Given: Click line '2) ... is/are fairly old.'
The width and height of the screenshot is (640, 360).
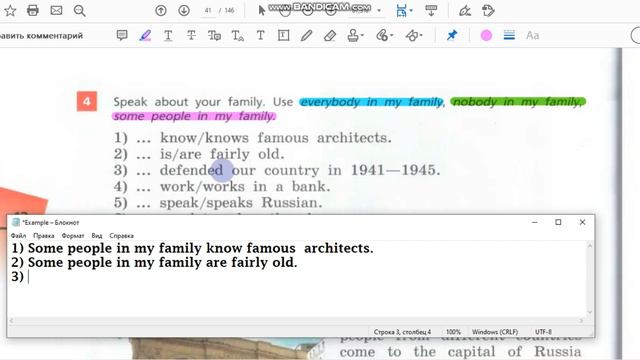Looking at the screenshot, I should [199, 154].
